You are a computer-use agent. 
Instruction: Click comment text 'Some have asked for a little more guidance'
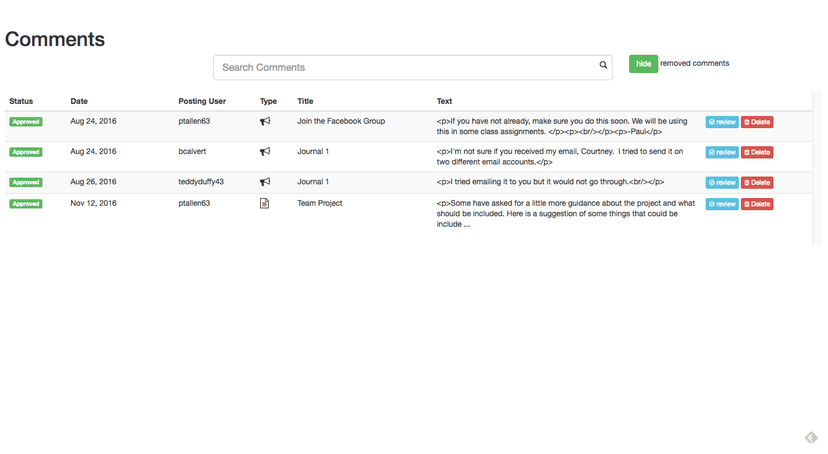[x=566, y=214]
